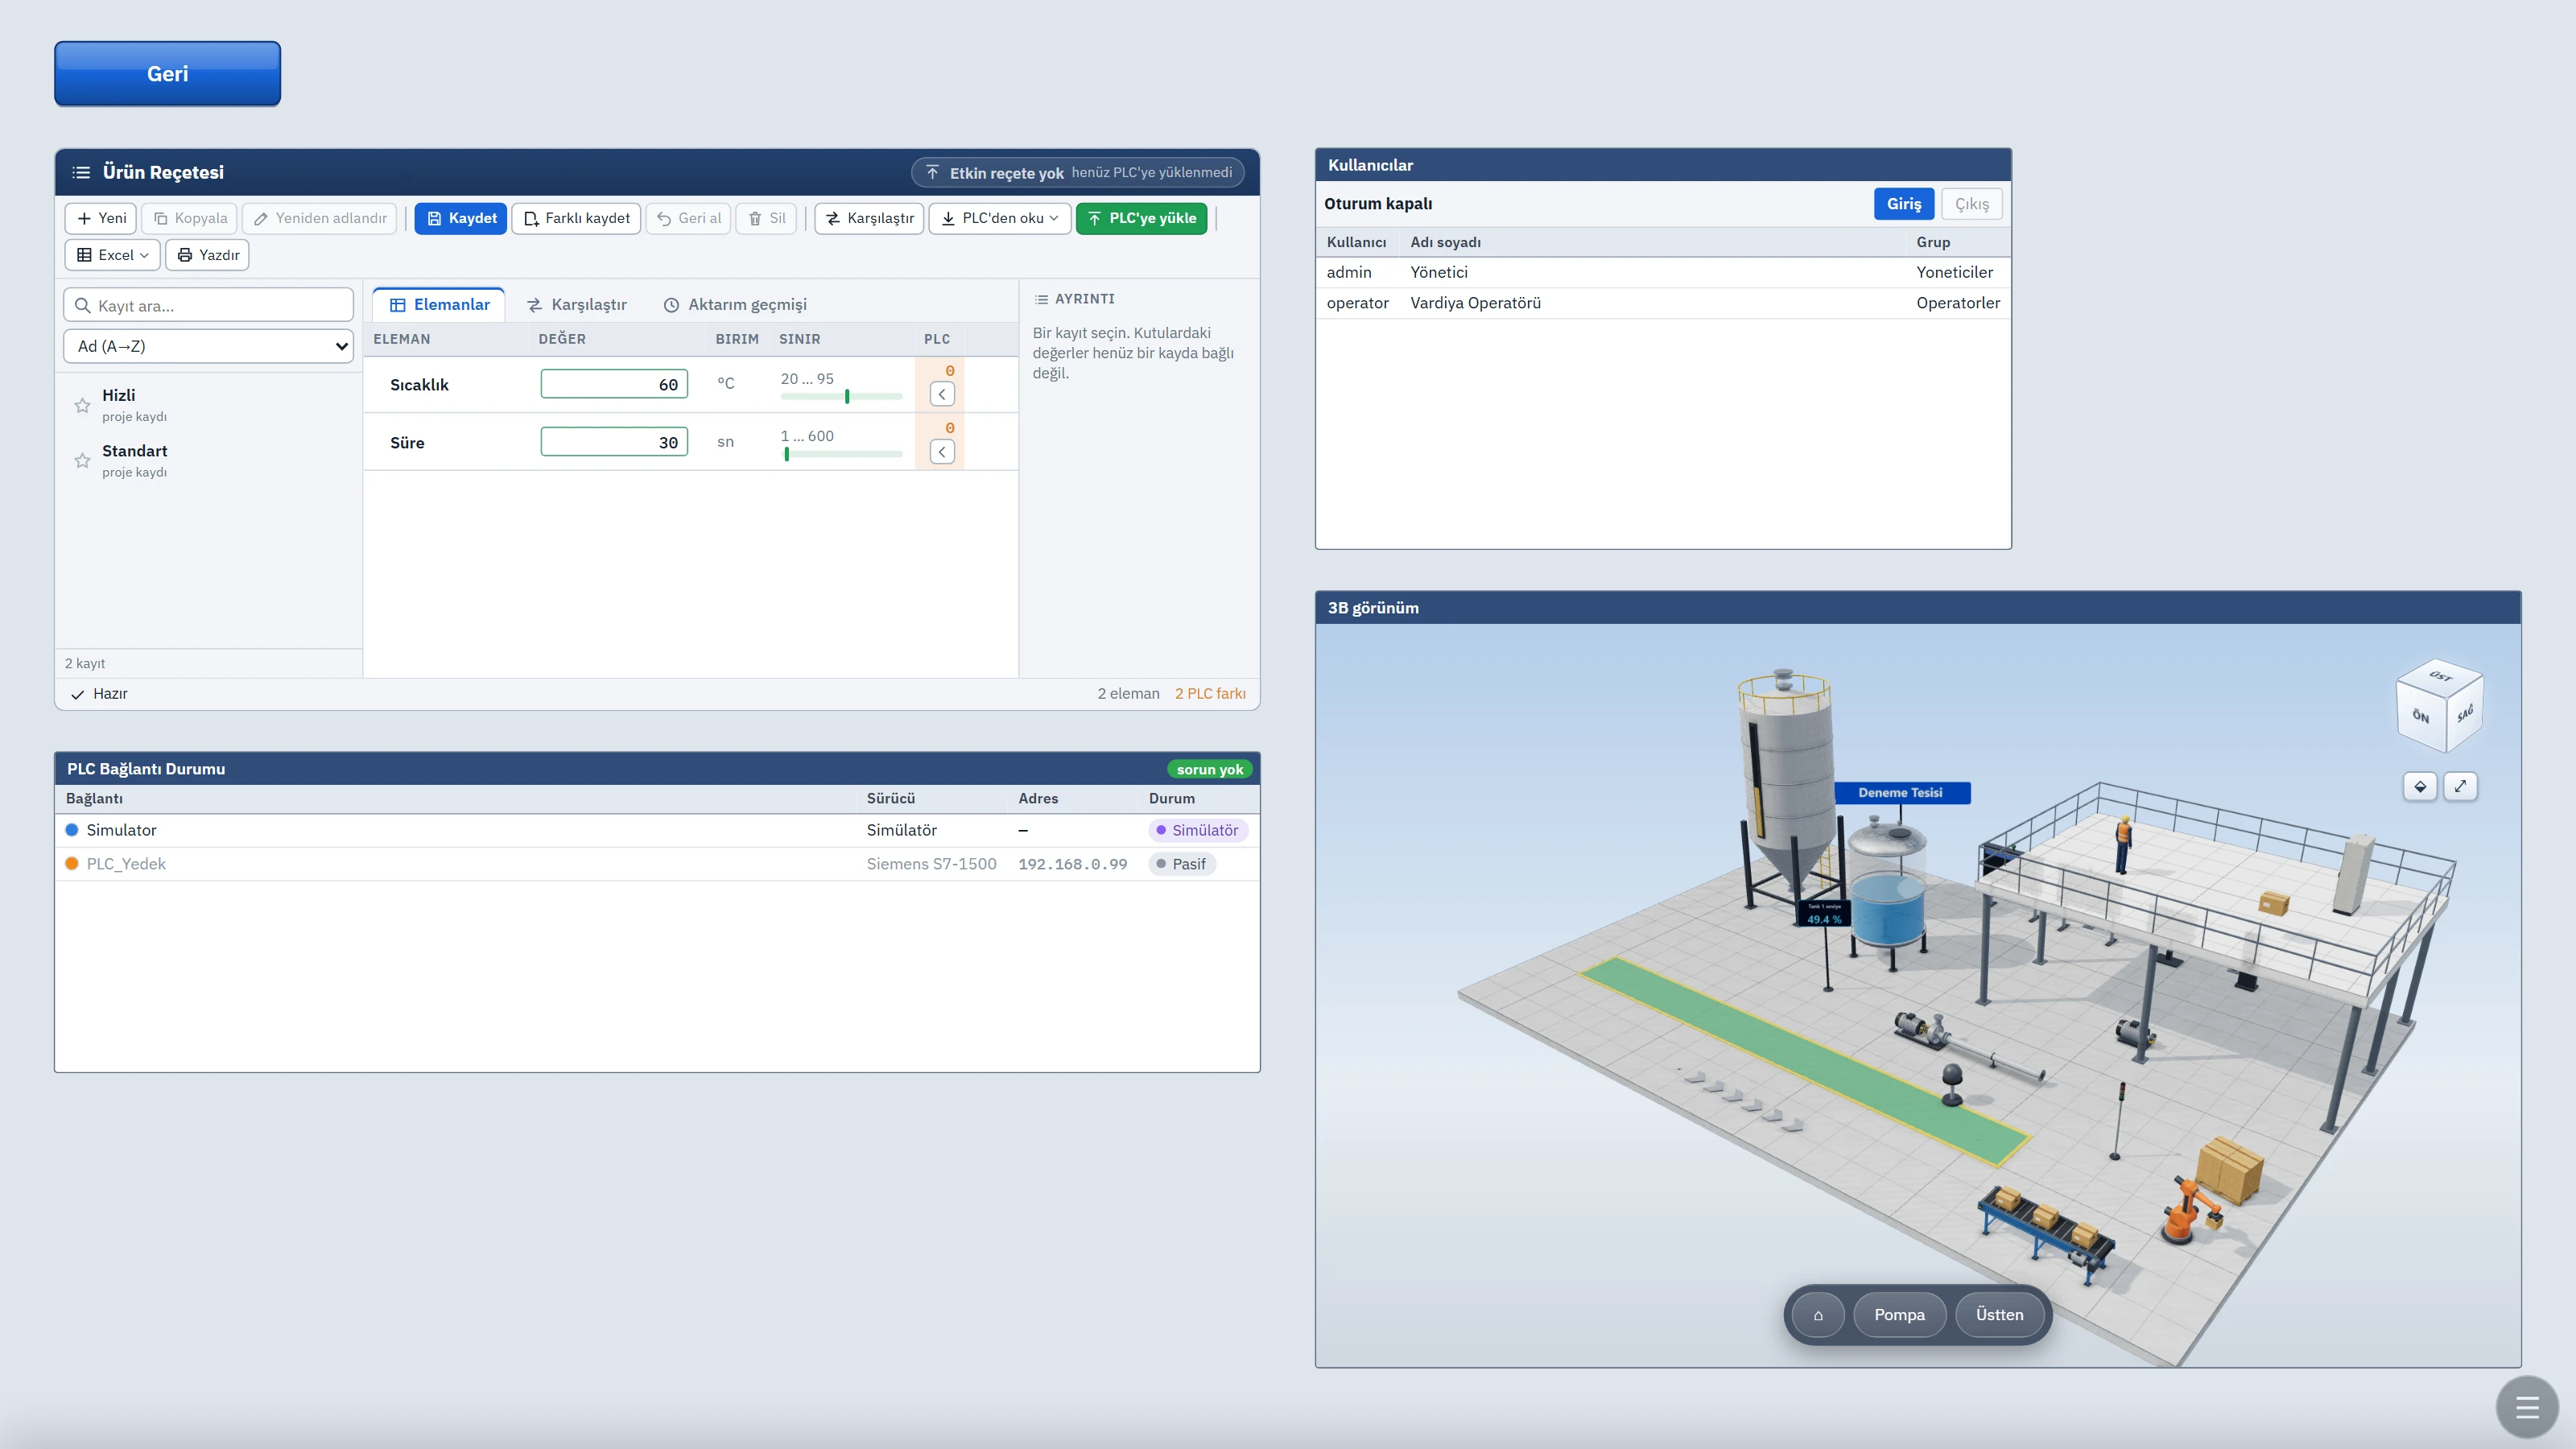Open the Aktarım geçmişi tab

click(x=735, y=304)
